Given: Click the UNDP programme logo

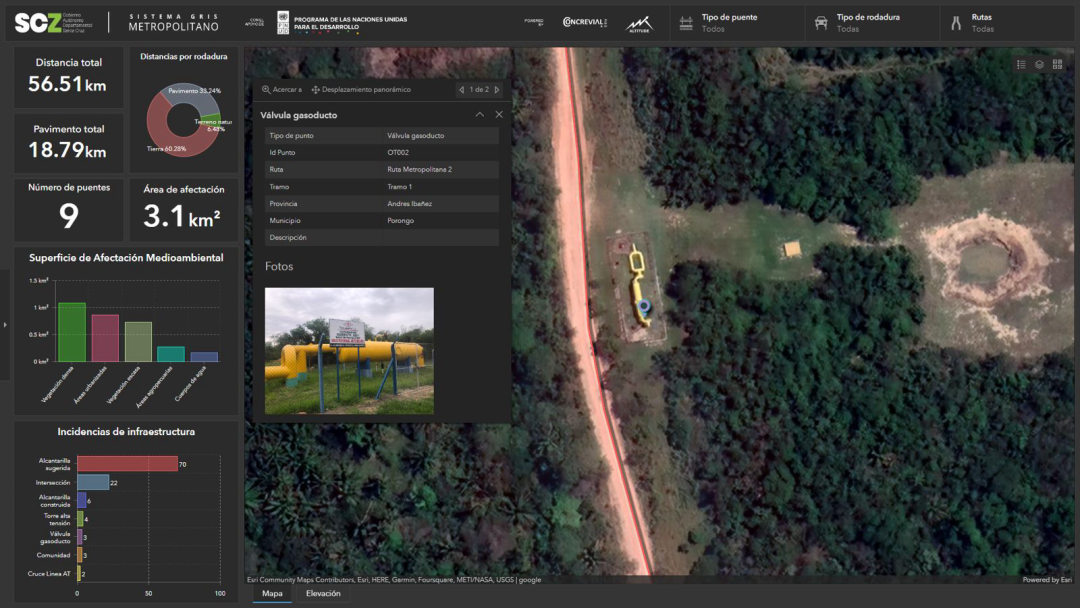Looking at the screenshot, I should point(342,23).
